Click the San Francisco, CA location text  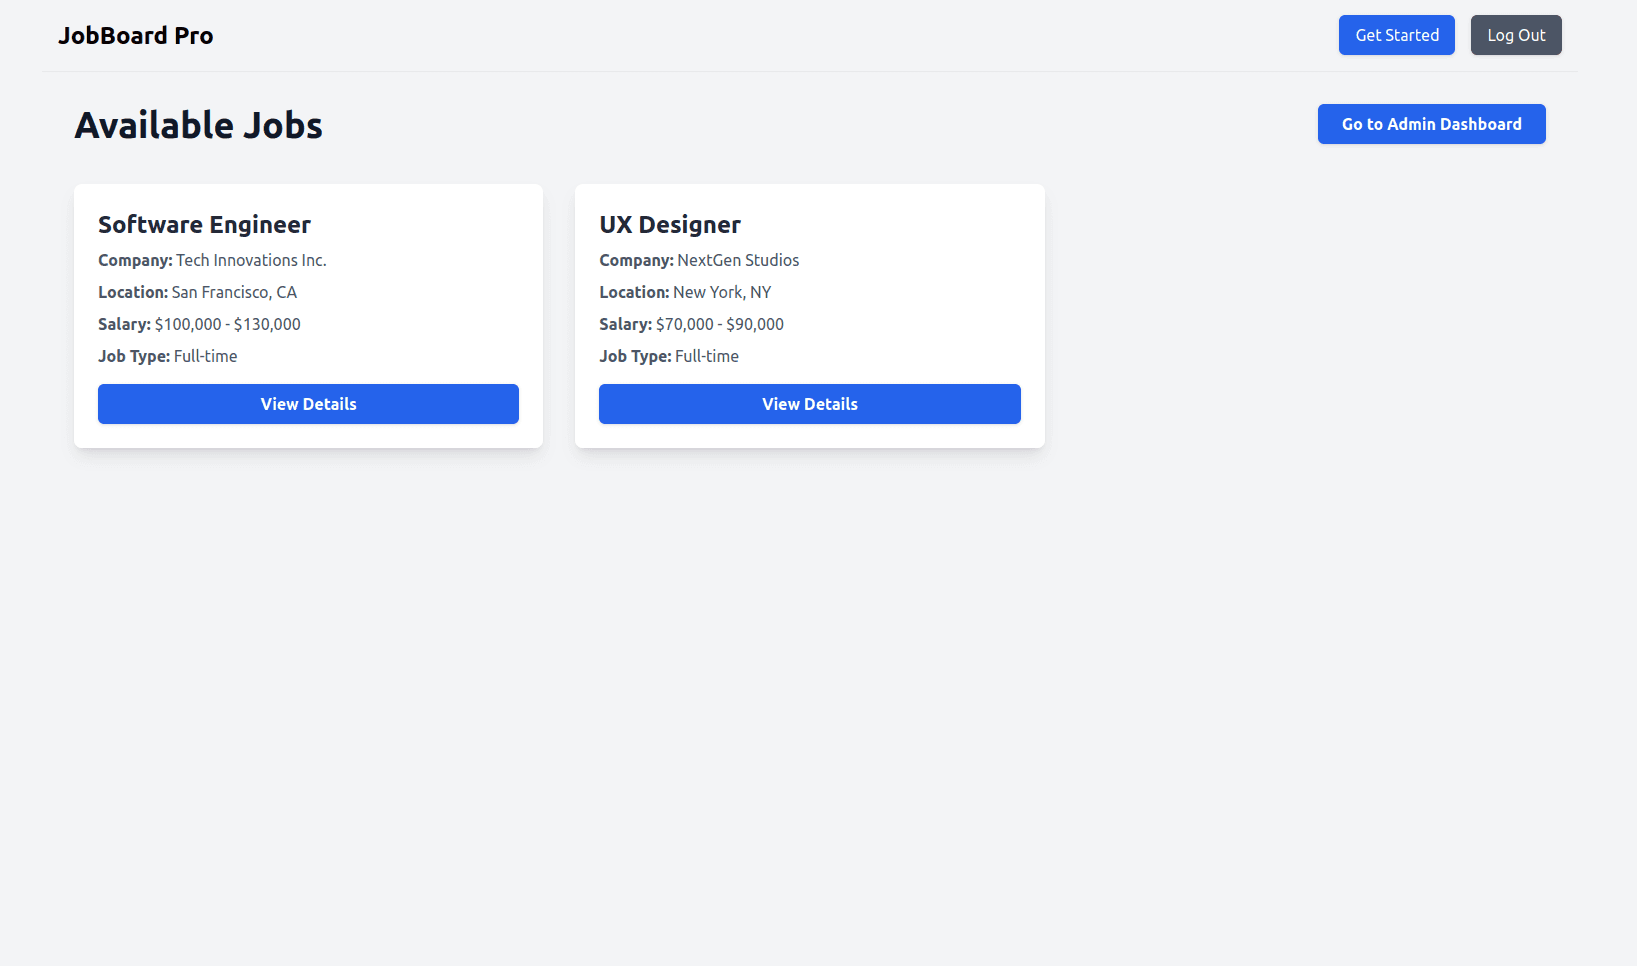coord(234,292)
